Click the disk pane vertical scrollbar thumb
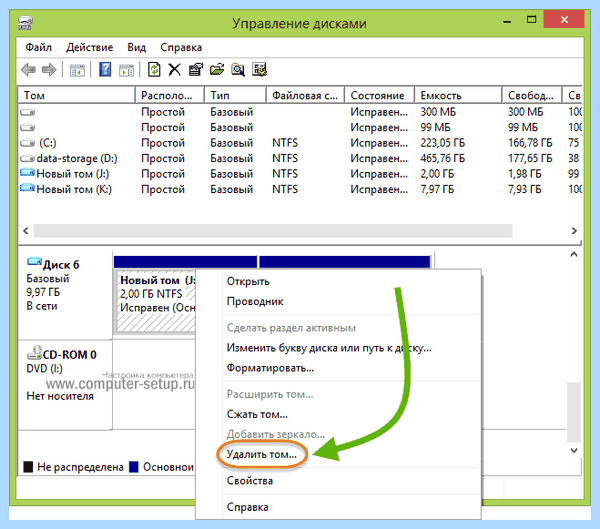 [x=574, y=412]
